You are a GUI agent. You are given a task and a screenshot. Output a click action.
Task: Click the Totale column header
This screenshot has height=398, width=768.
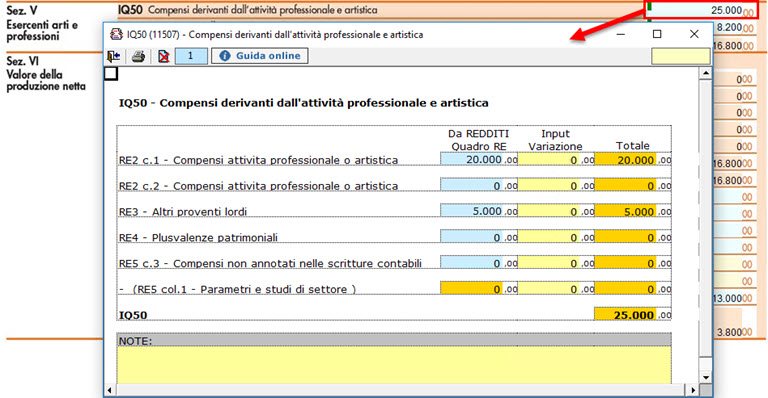(632, 145)
